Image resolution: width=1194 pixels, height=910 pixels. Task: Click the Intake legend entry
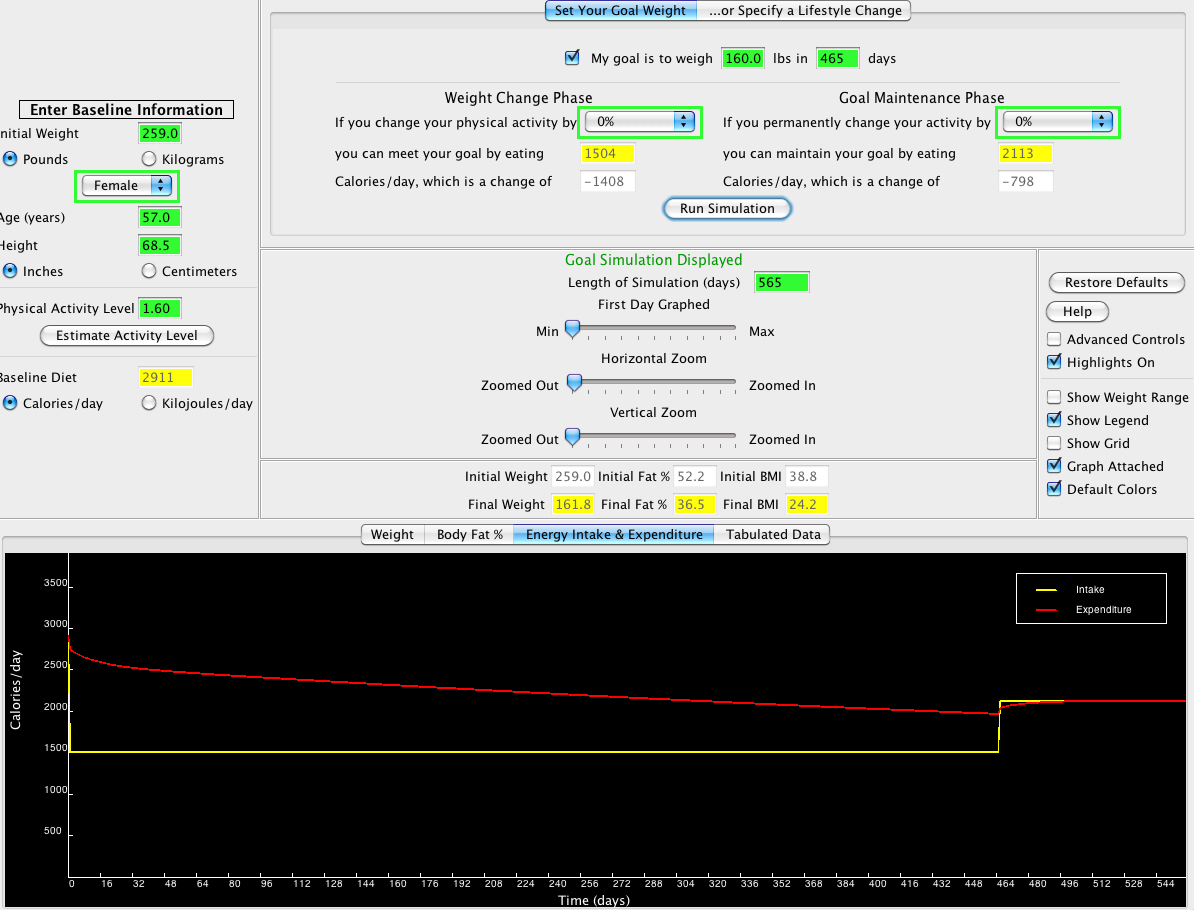pyautogui.click(x=1071, y=589)
